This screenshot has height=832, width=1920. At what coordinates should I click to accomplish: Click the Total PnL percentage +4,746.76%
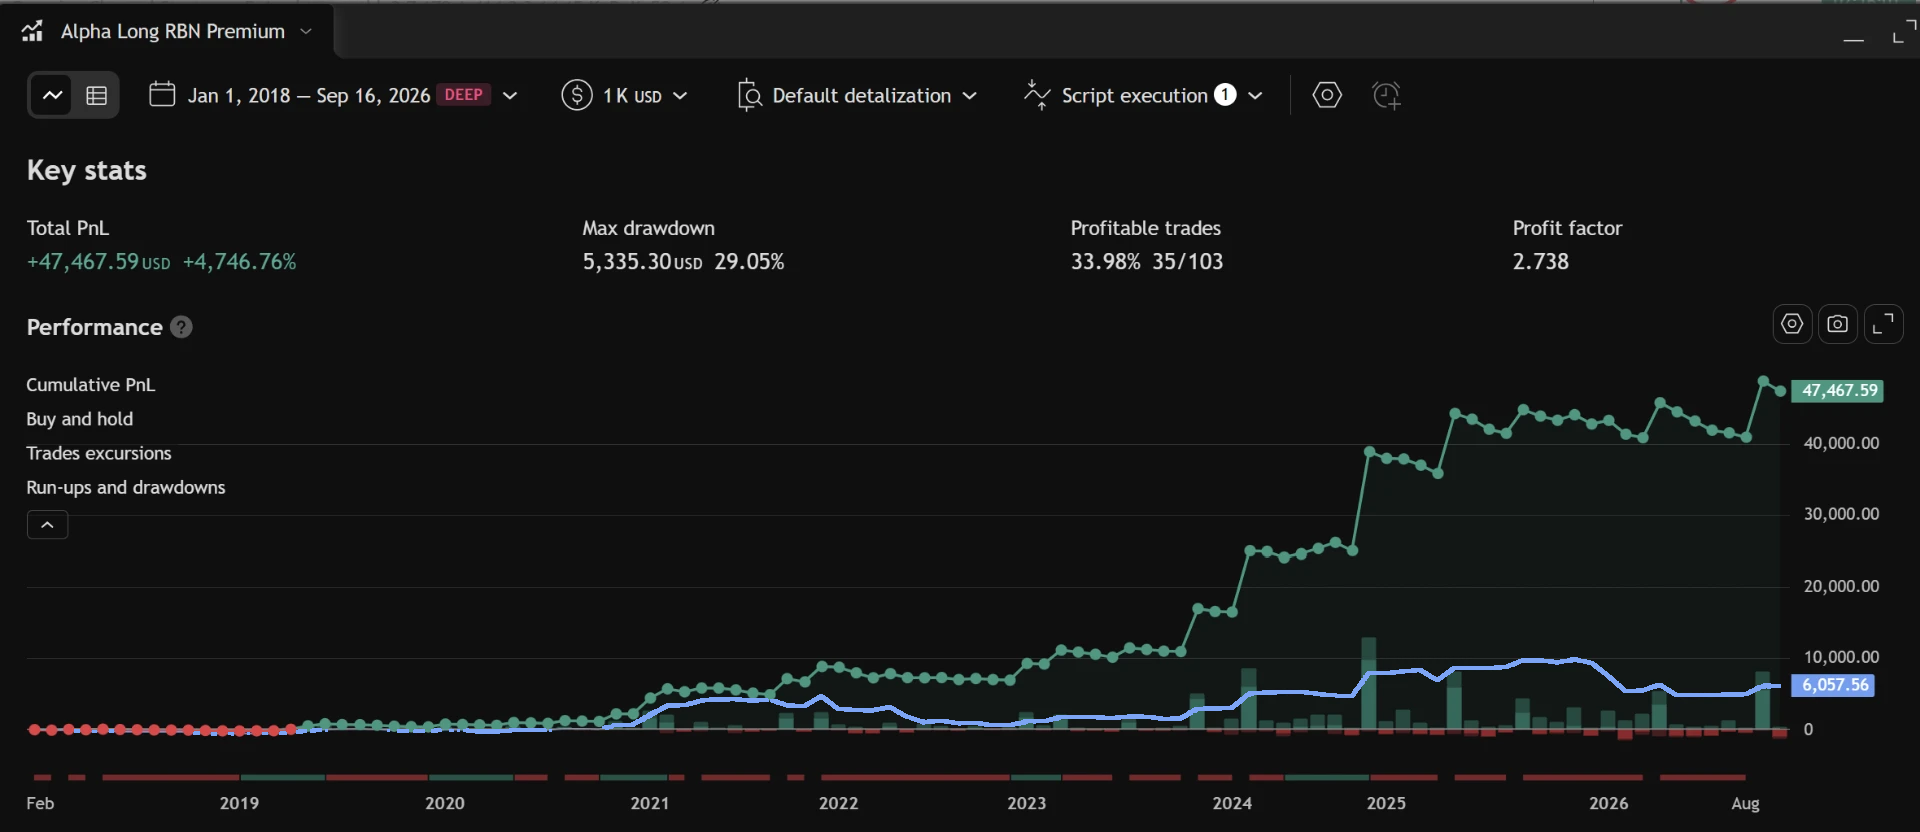(x=240, y=262)
